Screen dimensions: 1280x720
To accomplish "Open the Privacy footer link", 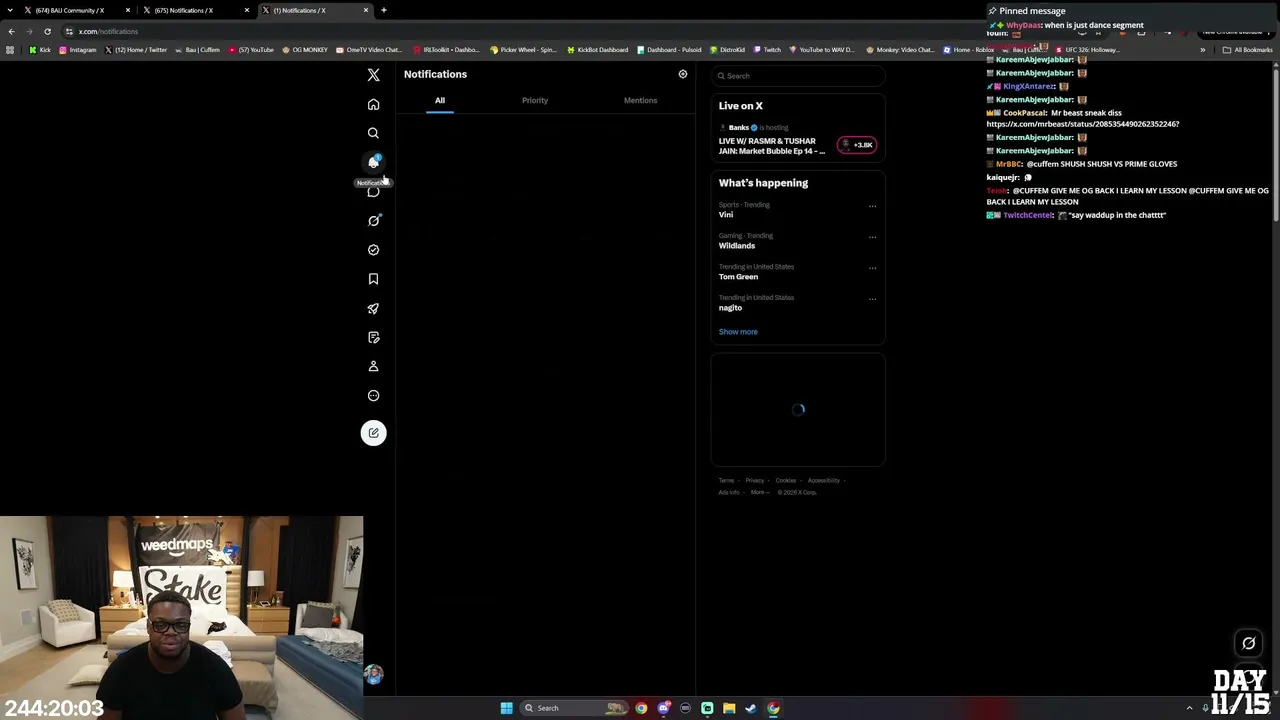I will click(754, 480).
